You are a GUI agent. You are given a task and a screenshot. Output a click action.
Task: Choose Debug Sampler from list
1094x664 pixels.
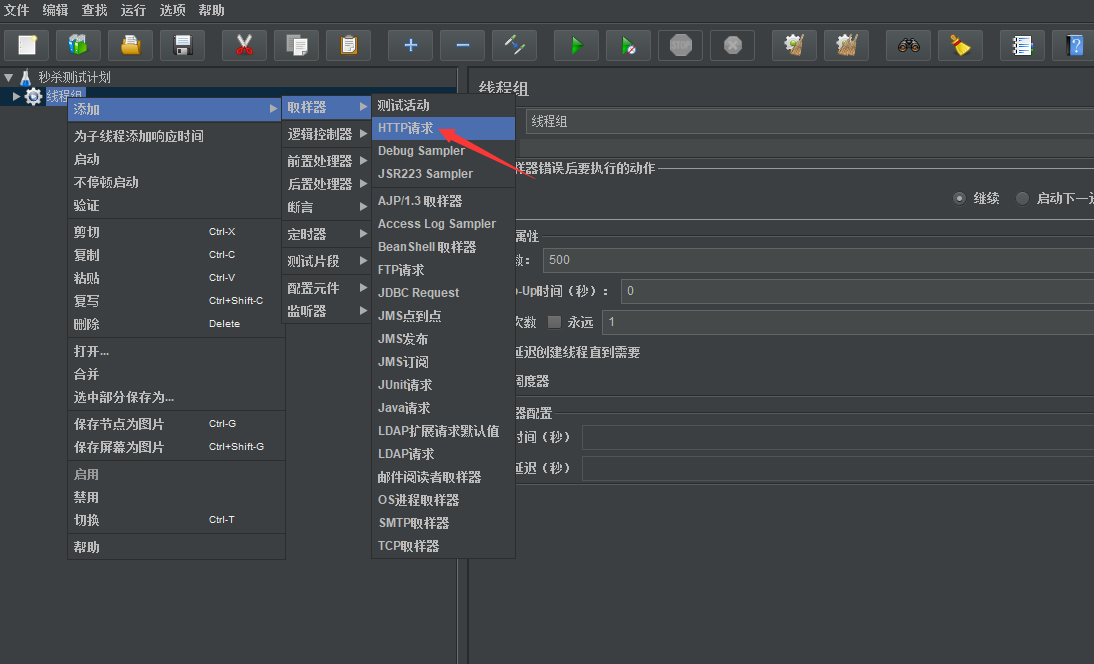pos(443,151)
